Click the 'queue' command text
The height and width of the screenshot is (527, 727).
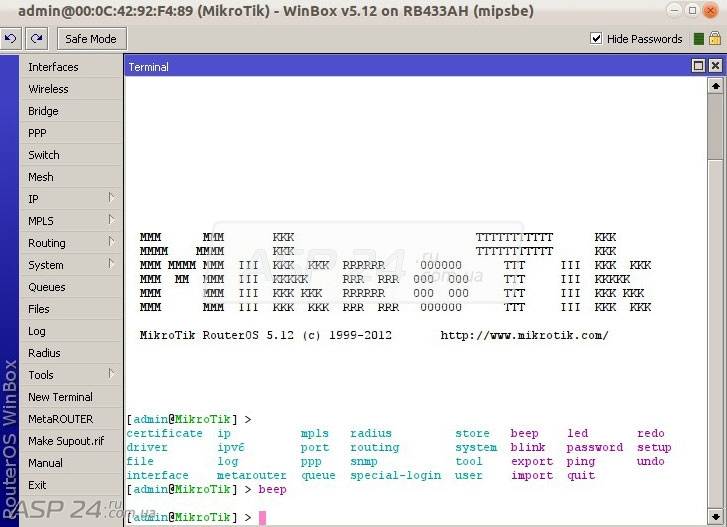coord(318,476)
